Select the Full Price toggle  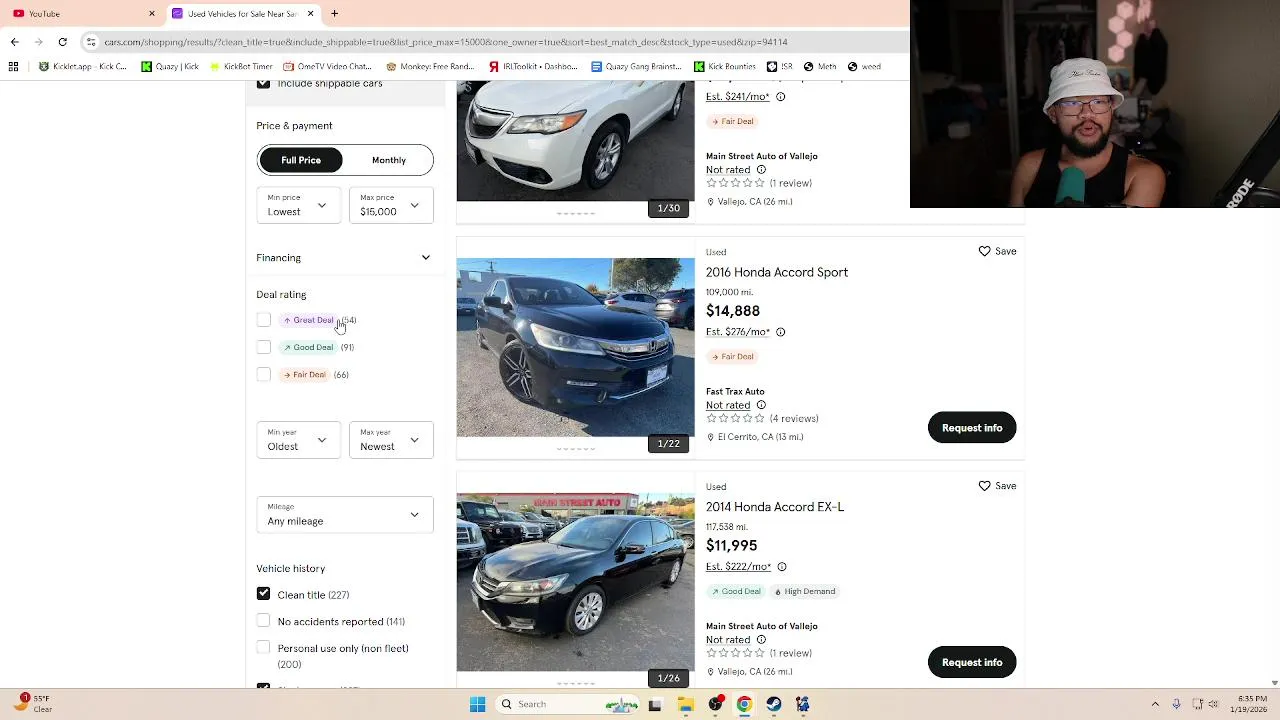(x=301, y=160)
